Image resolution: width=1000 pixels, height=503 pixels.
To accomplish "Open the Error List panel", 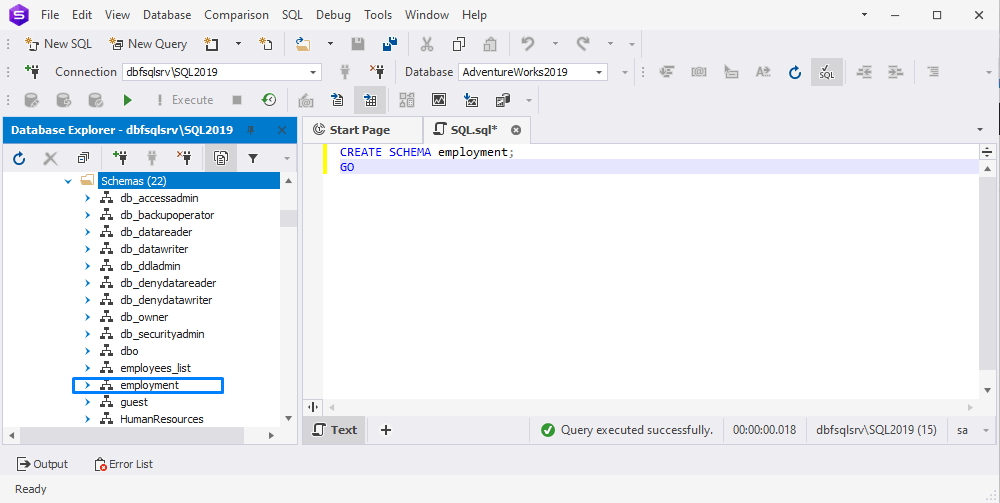I will (124, 464).
